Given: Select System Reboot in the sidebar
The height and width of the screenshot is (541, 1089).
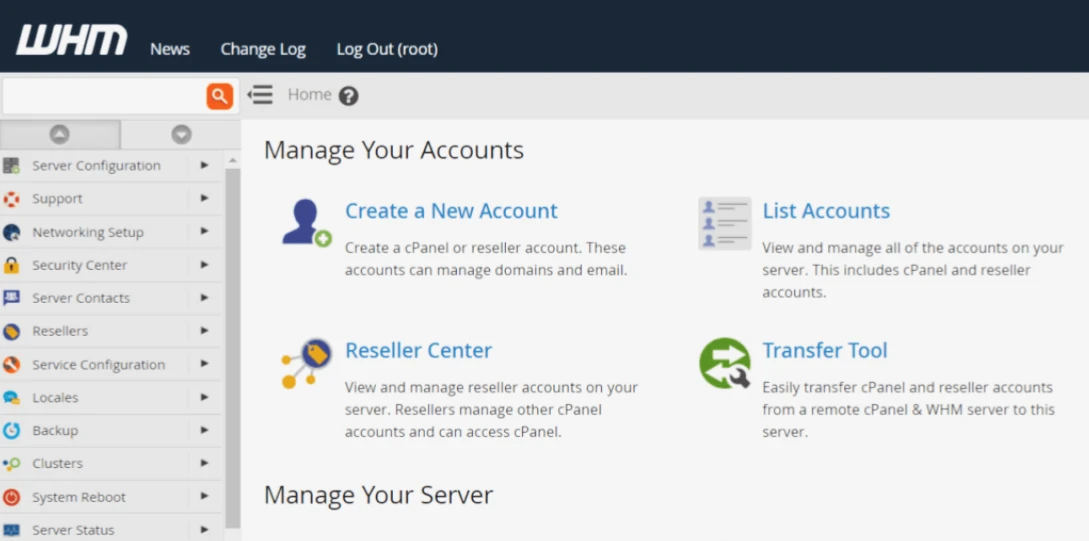Looking at the screenshot, I should click(x=78, y=497).
